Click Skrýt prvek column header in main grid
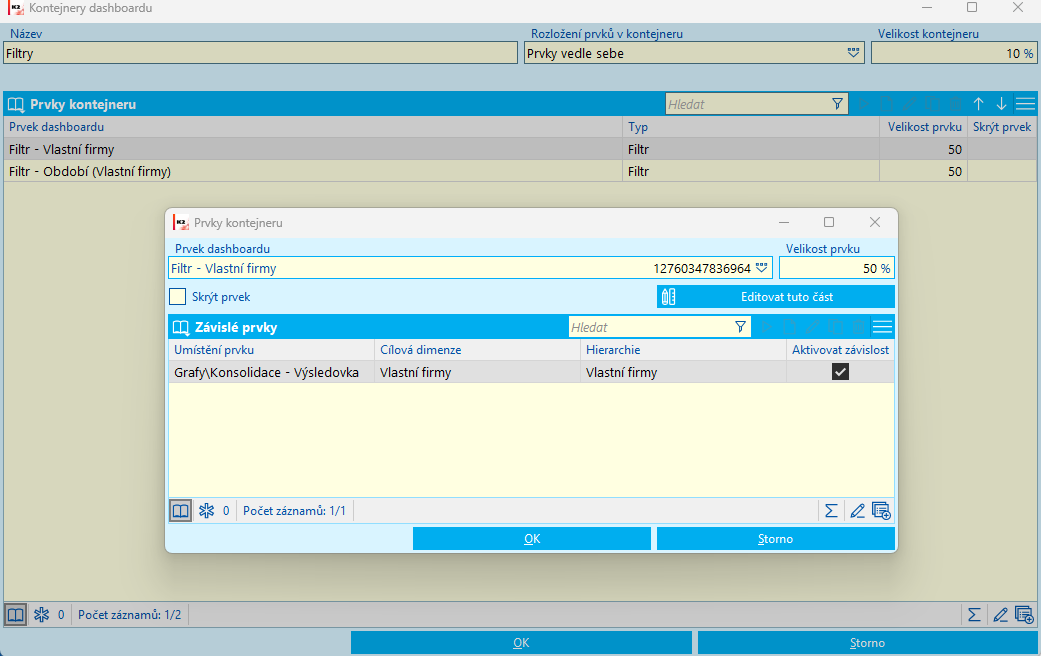1041x656 pixels. pos(1002,127)
